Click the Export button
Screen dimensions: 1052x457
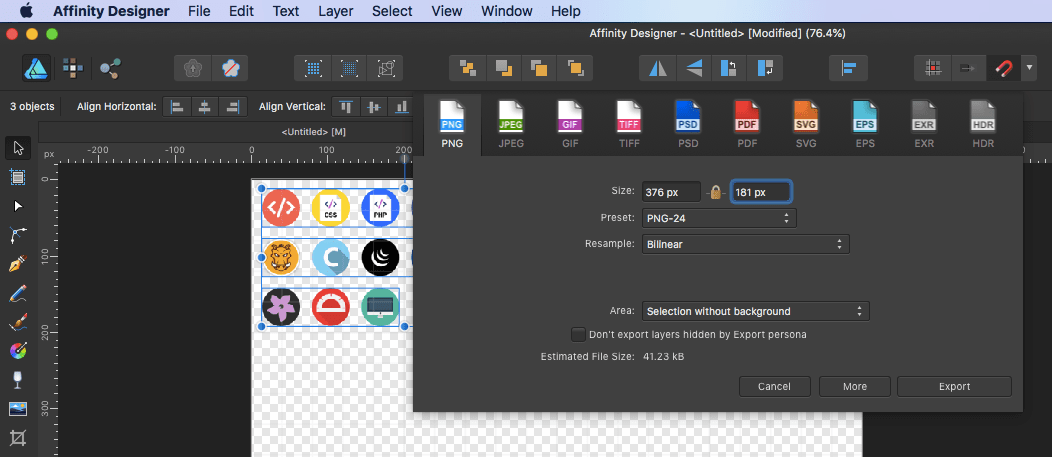tap(953, 386)
